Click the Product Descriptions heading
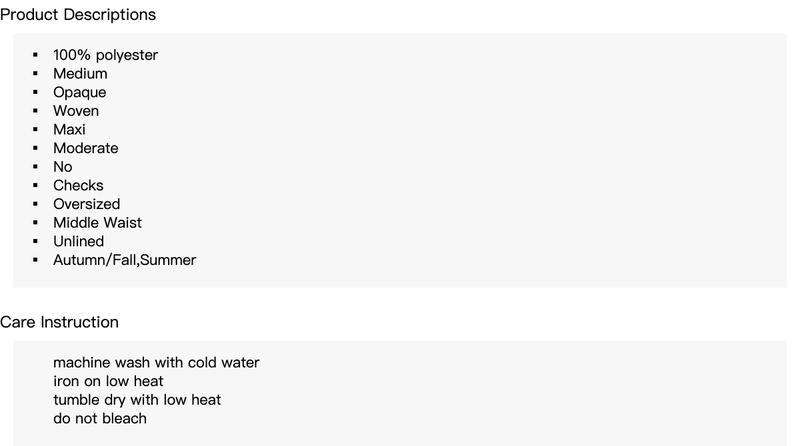This screenshot has width=800, height=446. [78, 15]
